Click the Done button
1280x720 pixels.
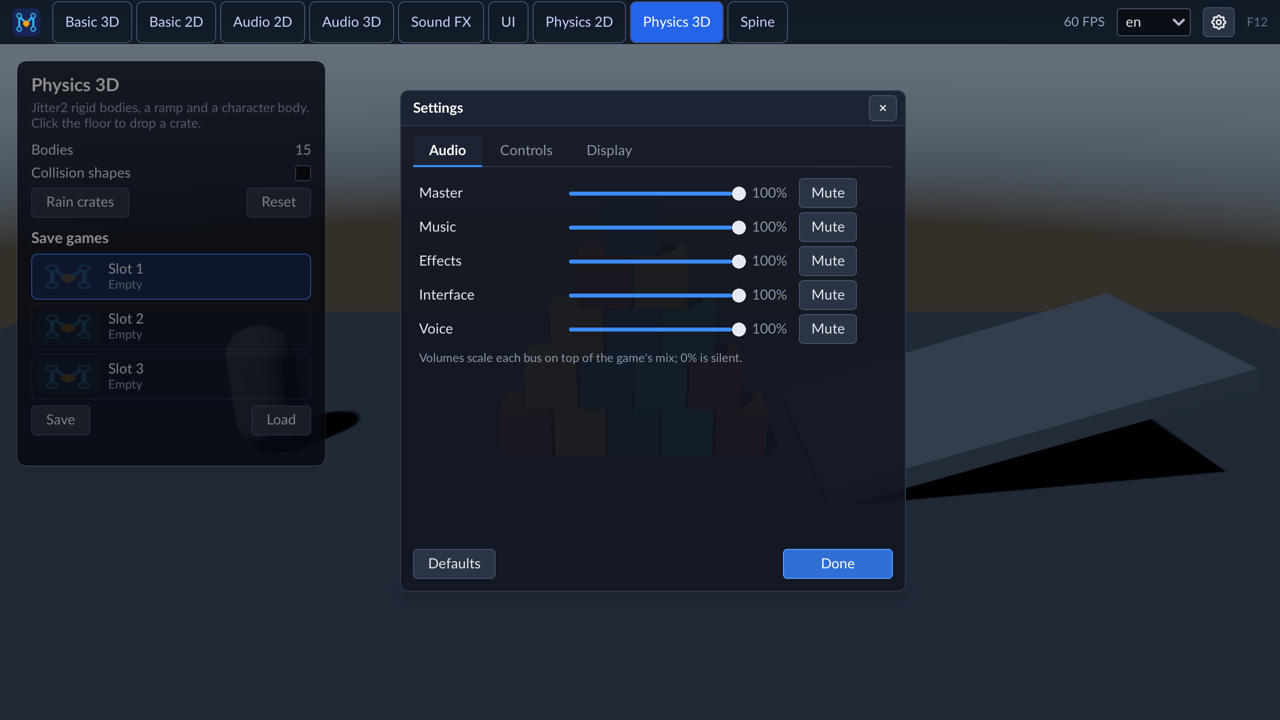(x=837, y=564)
